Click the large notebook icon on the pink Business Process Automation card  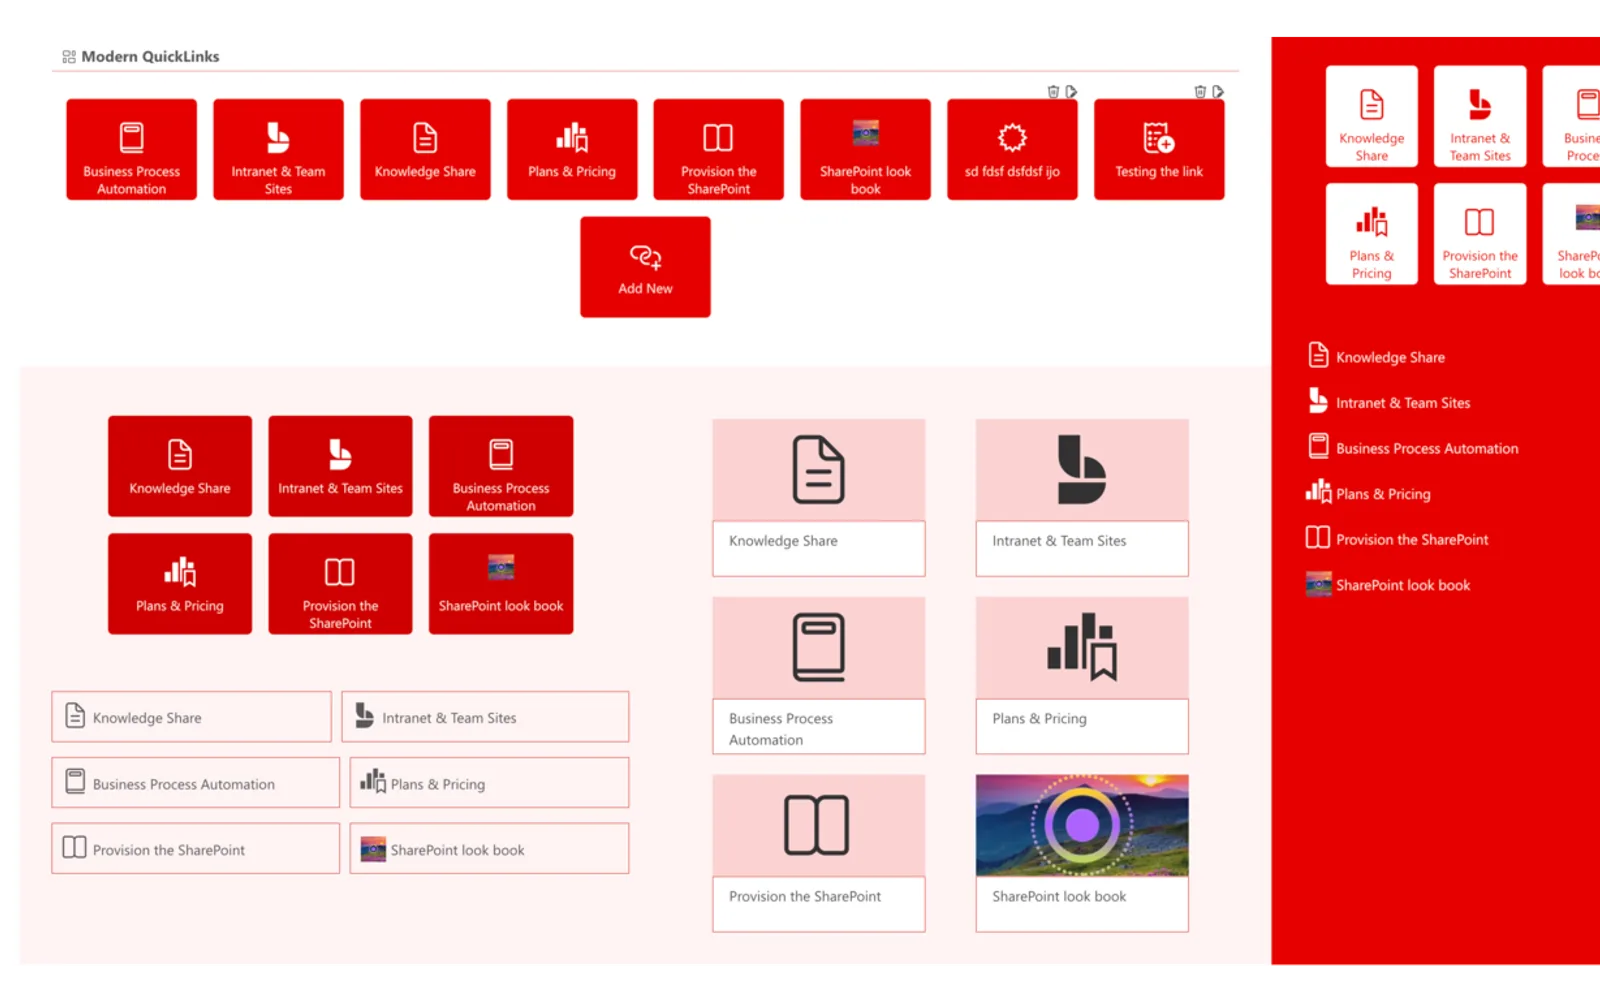point(818,647)
